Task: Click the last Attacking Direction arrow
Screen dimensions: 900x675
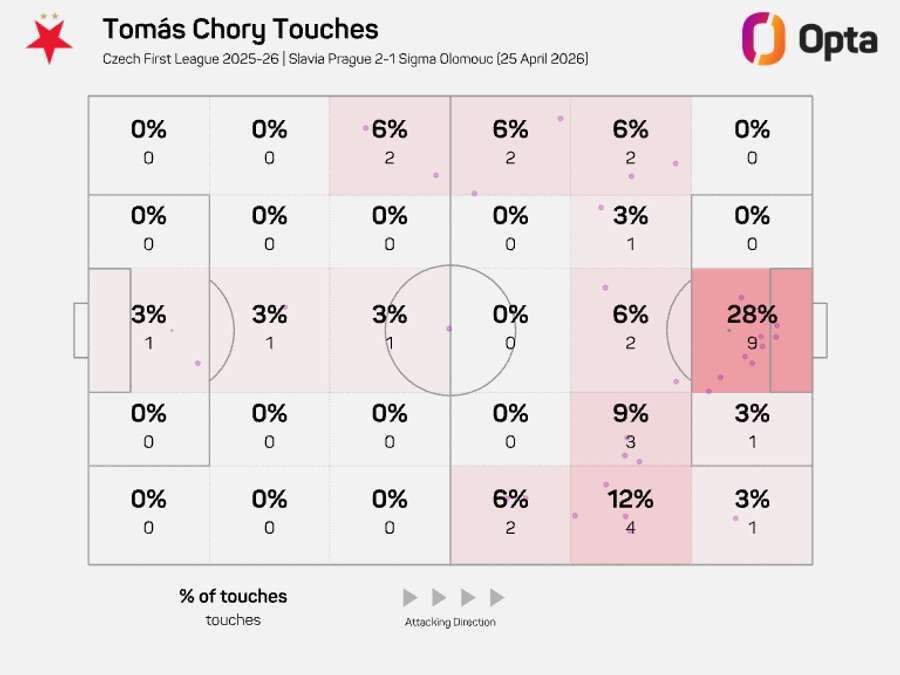Action: [497, 597]
